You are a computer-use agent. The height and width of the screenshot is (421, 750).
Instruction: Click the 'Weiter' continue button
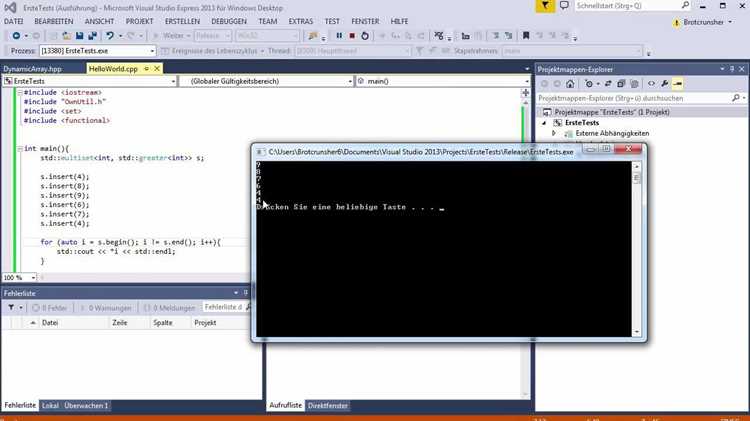click(x=170, y=36)
